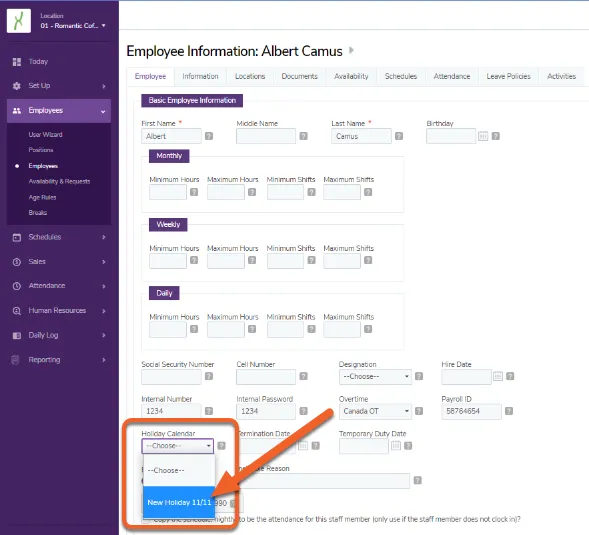The width and height of the screenshot is (589, 535).
Task: Switch to the Information tab
Action: [x=200, y=76]
